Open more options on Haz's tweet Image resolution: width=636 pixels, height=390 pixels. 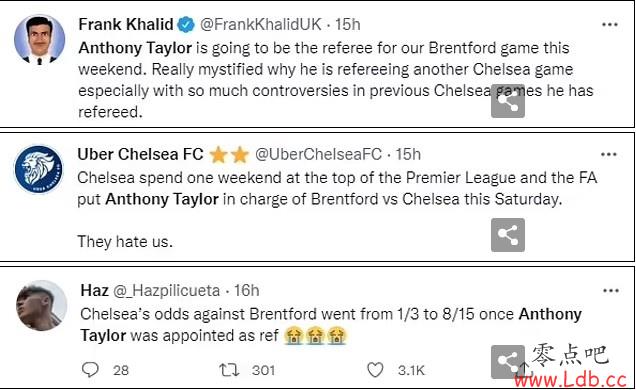[611, 291]
